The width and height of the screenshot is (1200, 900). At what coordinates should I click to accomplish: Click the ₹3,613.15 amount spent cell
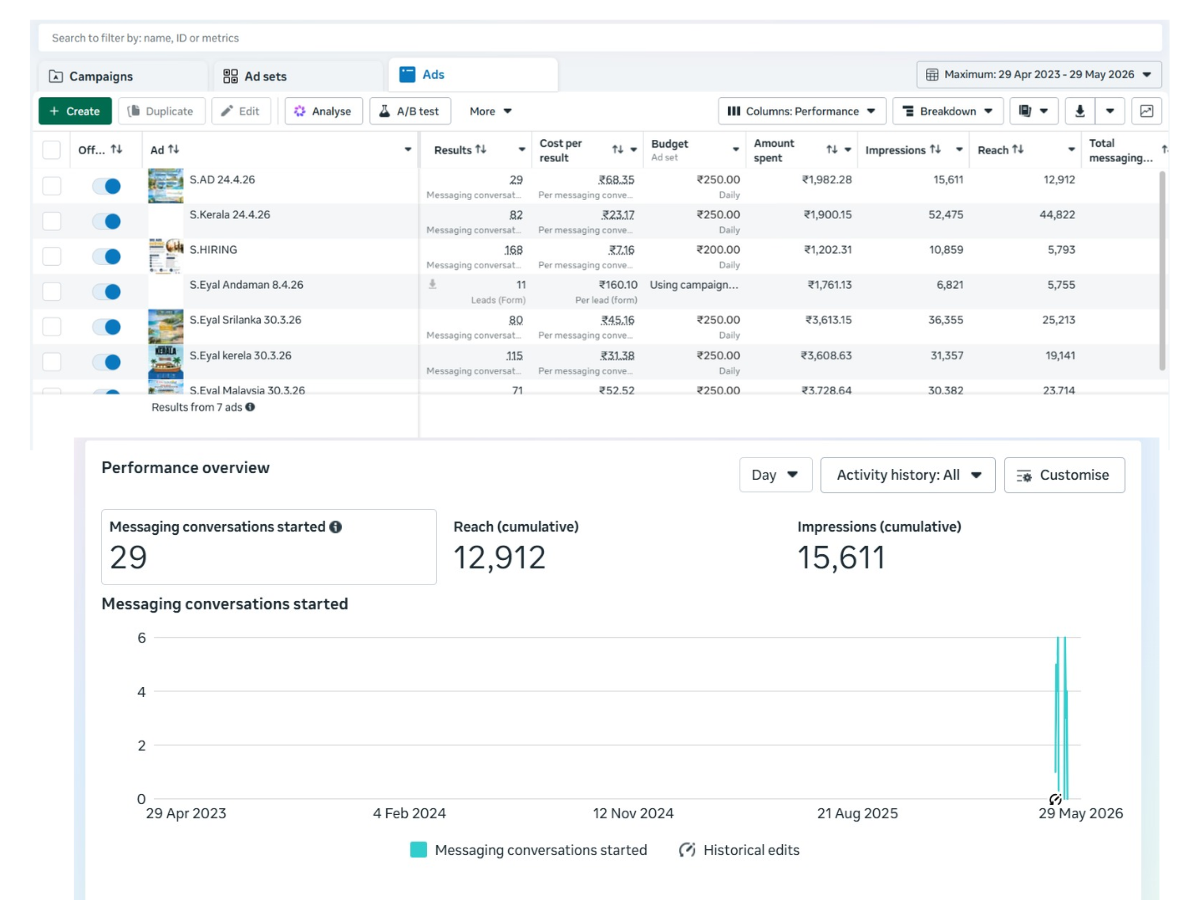point(827,320)
